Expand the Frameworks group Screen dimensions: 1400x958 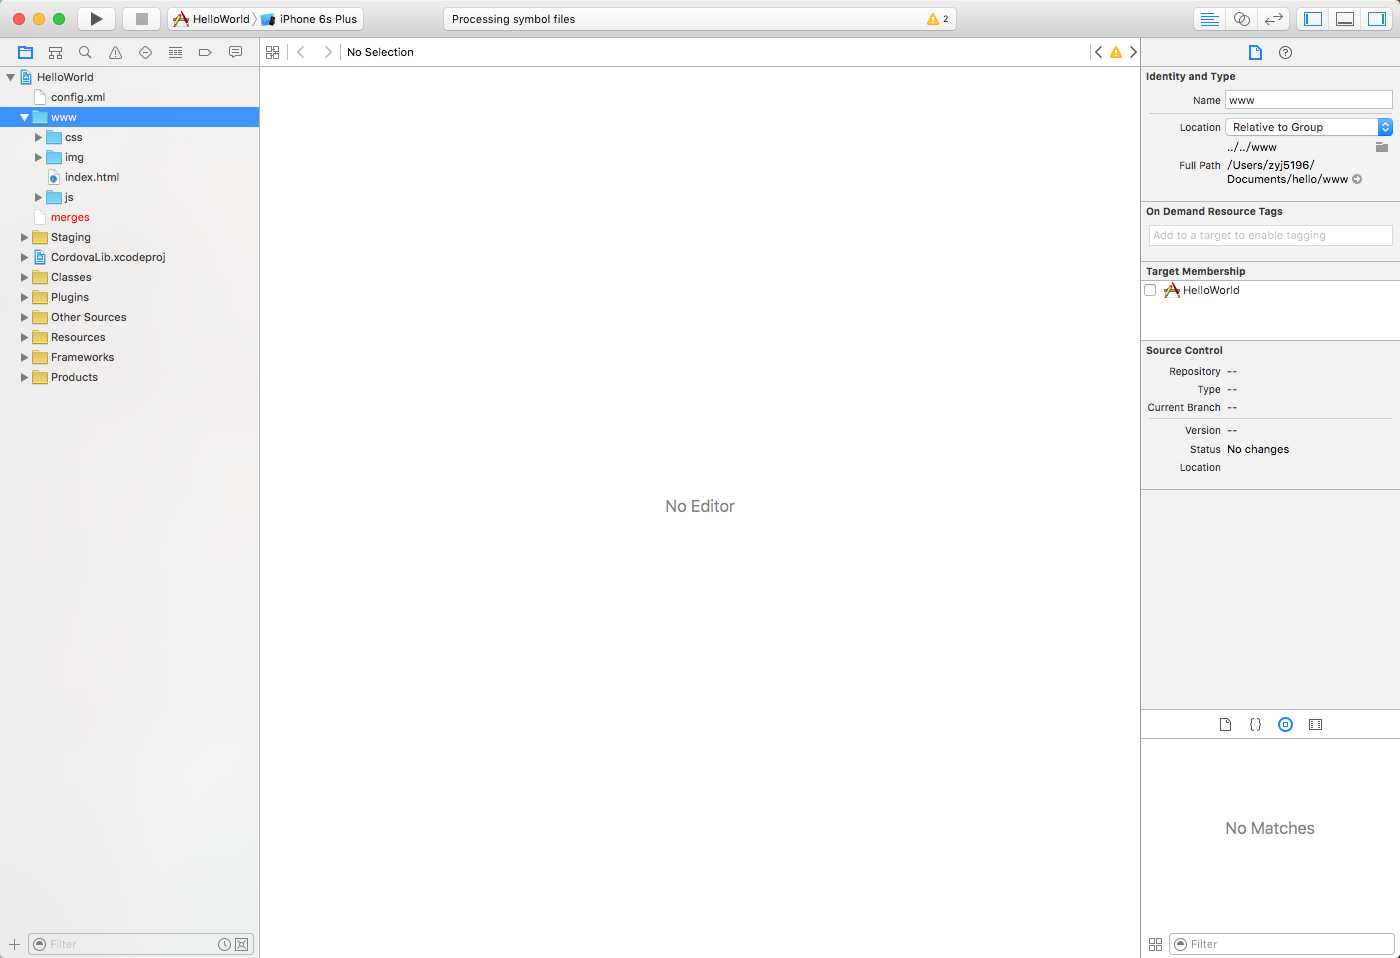(25, 357)
